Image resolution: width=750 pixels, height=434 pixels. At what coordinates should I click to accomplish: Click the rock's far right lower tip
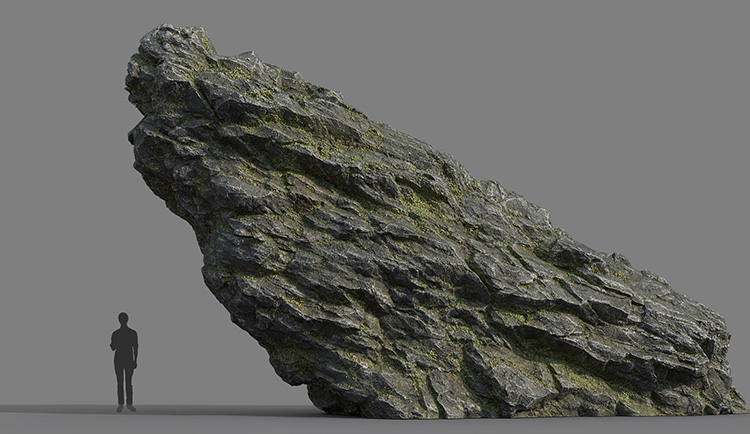click(735, 400)
